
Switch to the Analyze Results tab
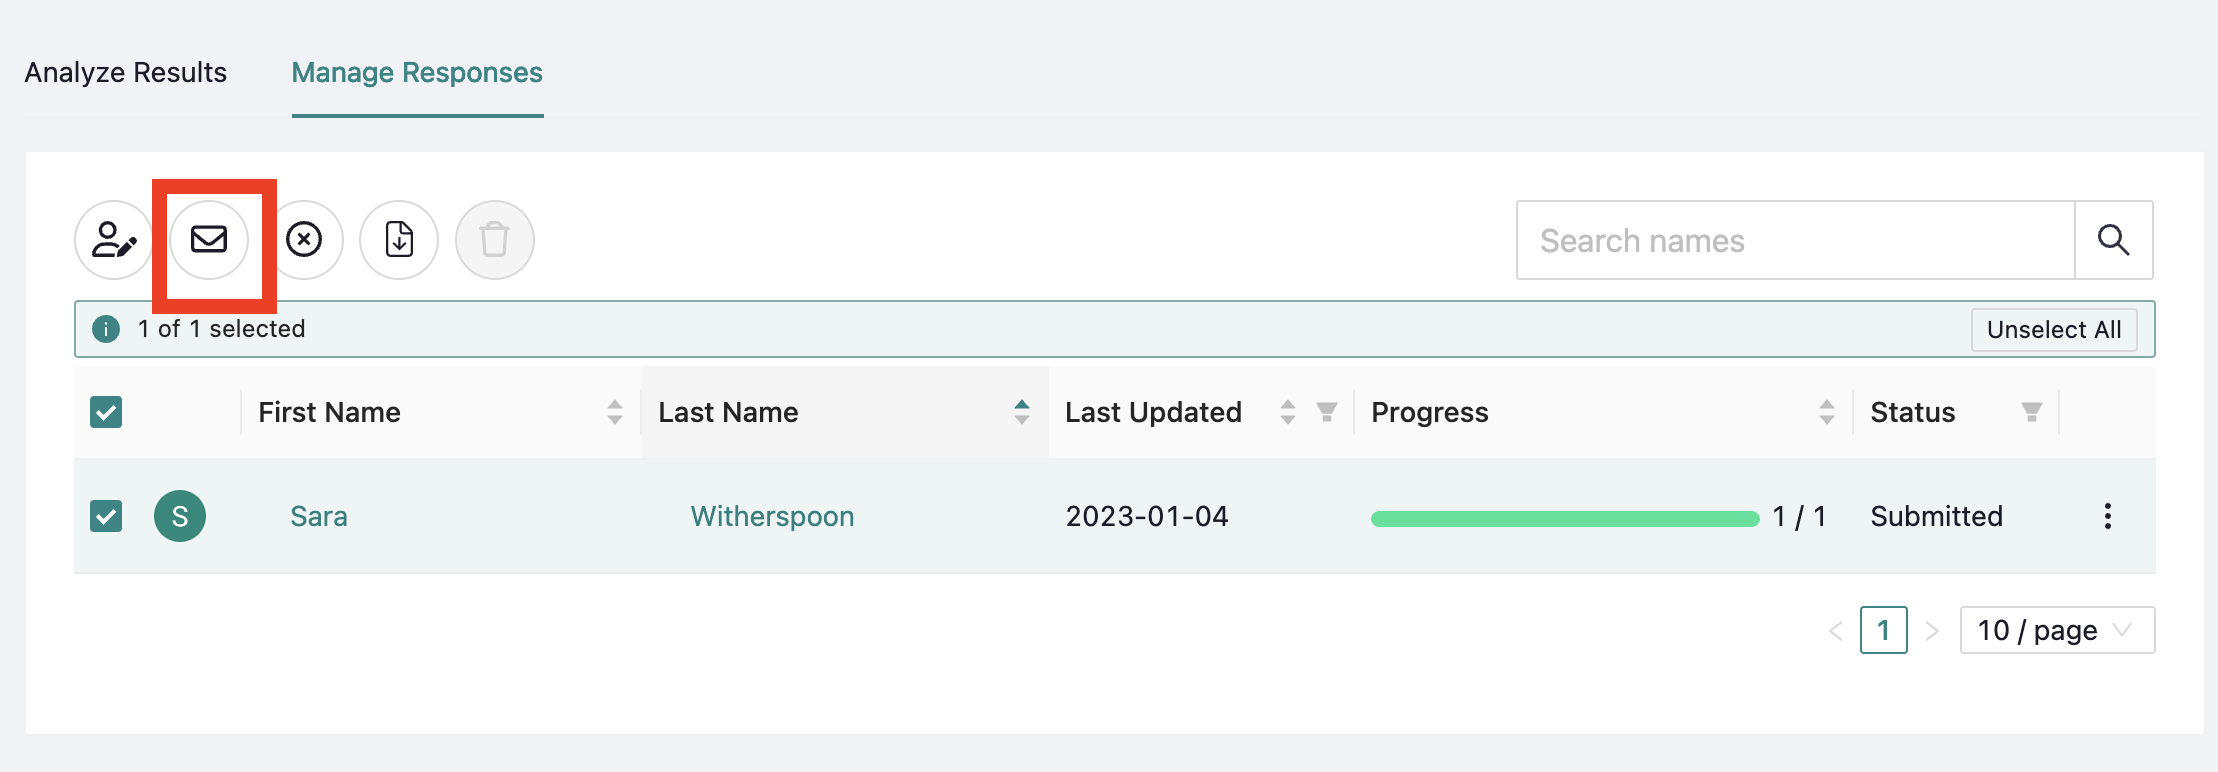pyautogui.click(x=126, y=73)
